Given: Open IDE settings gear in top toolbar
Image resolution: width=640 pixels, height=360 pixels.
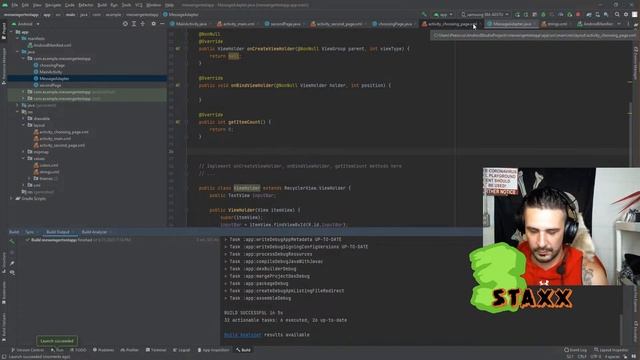Looking at the screenshot, I should pos(626,14).
